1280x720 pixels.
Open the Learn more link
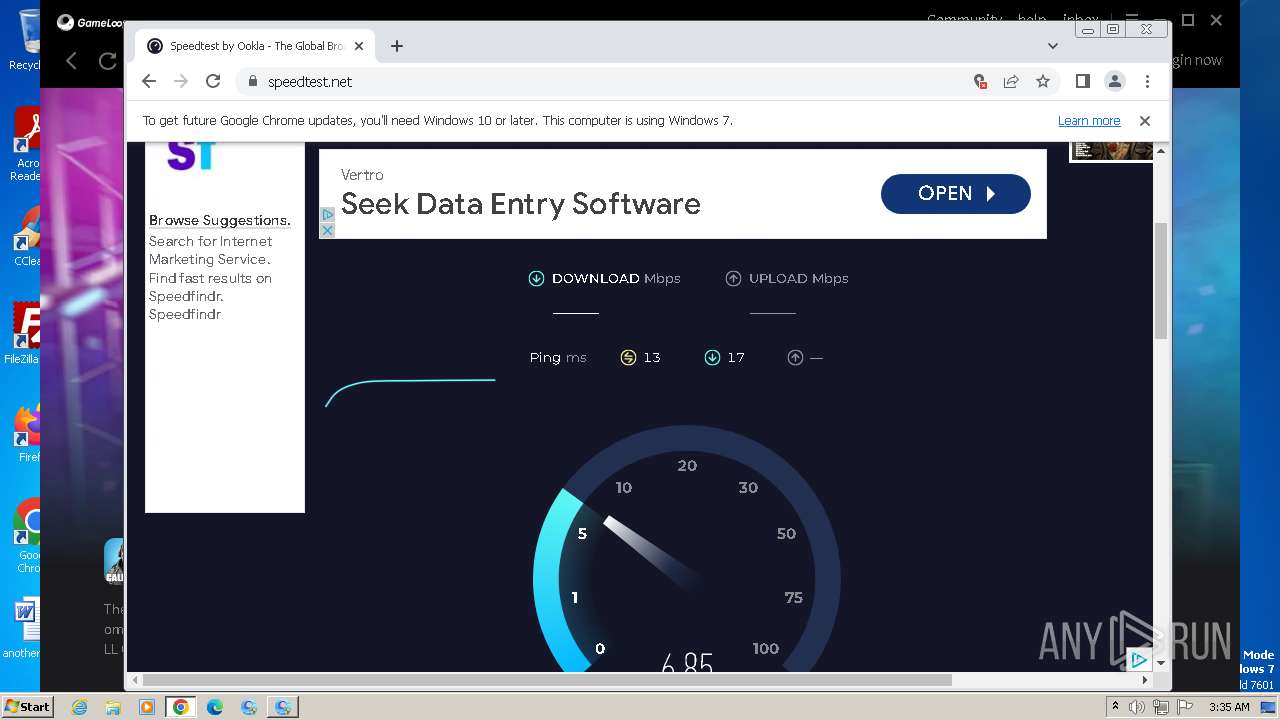pyautogui.click(x=1089, y=121)
